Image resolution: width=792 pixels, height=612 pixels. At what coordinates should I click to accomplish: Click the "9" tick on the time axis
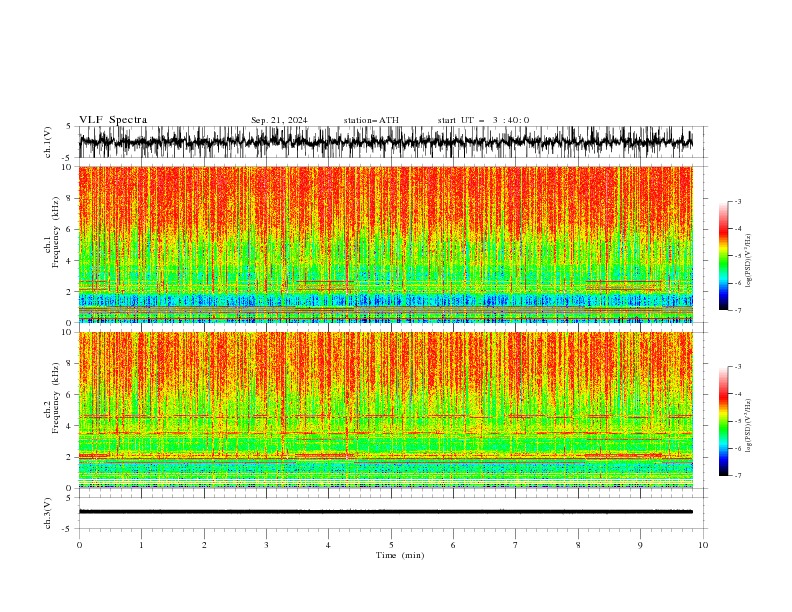(x=640, y=545)
